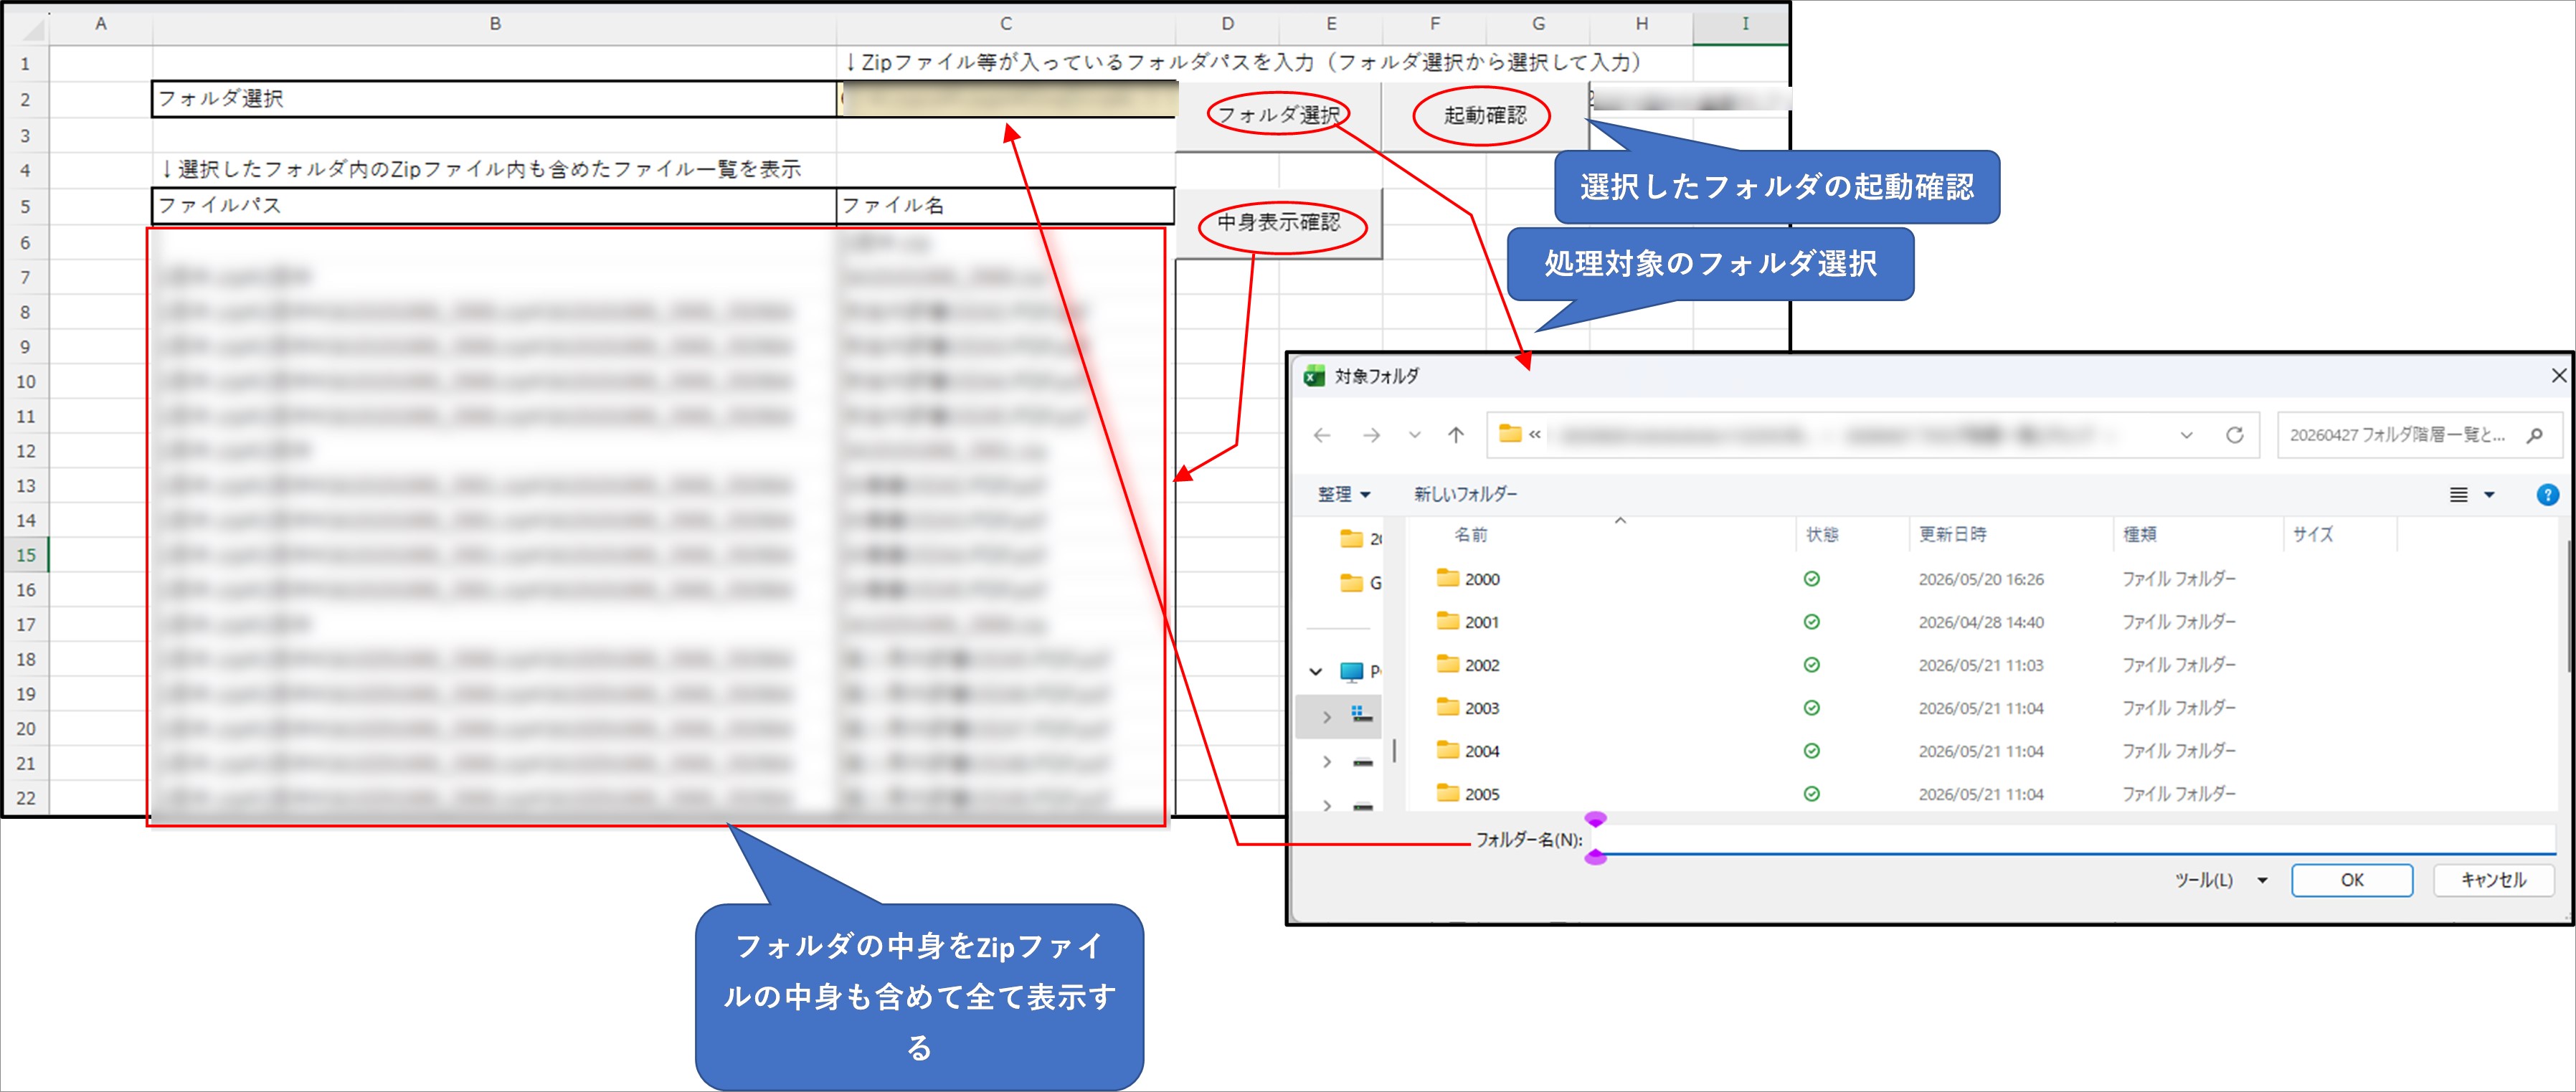
Task: Navigate up one folder level
Action: (x=1456, y=435)
